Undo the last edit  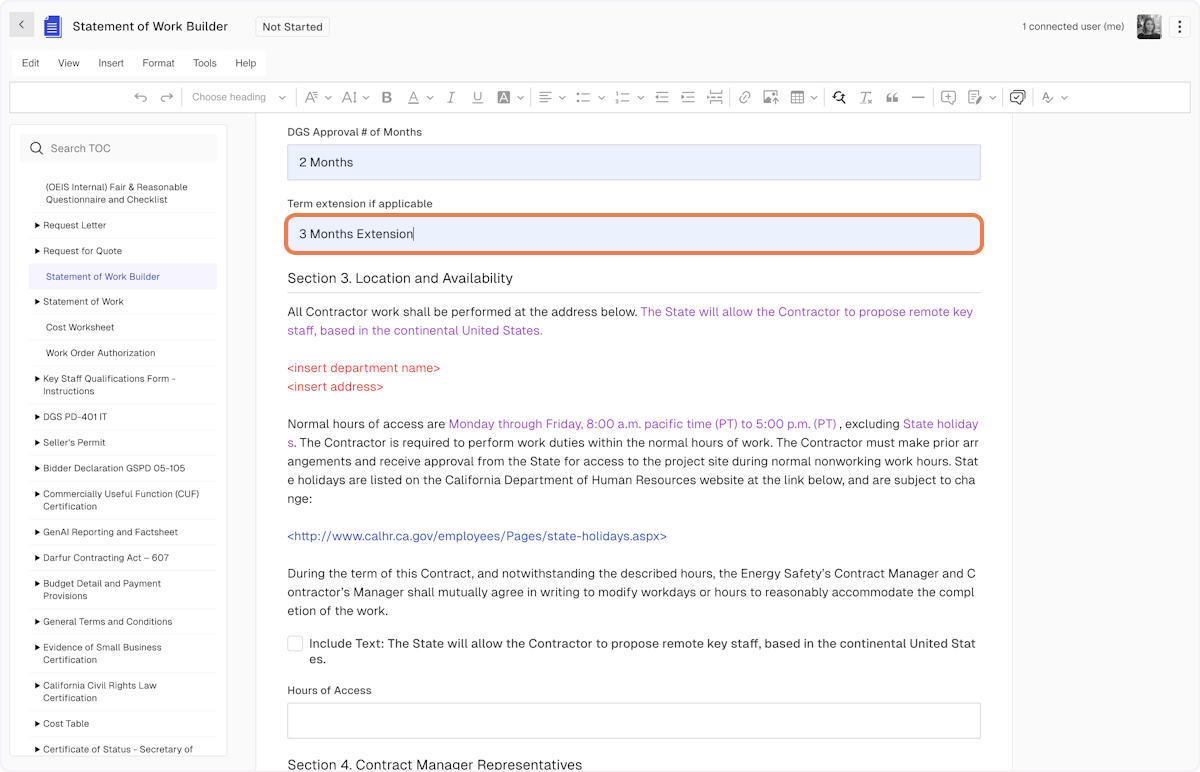(140, 97)
